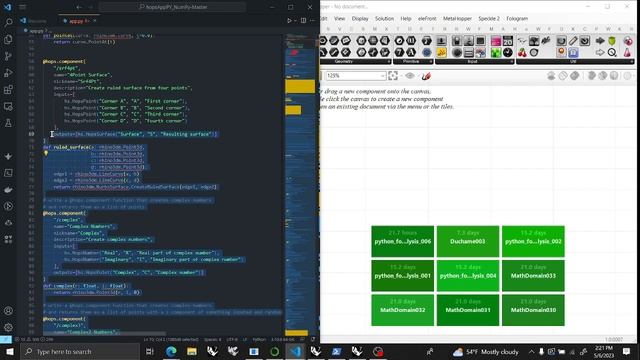640x360 pixels.
Task: Open the Windows Start menu
Action: (x=10, y=351)
